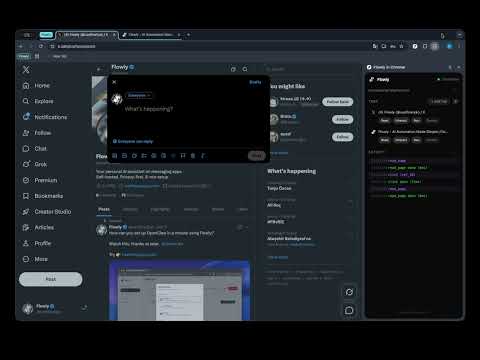Click the Flowly bookmark in the bookmarks bar

(24, 56)
